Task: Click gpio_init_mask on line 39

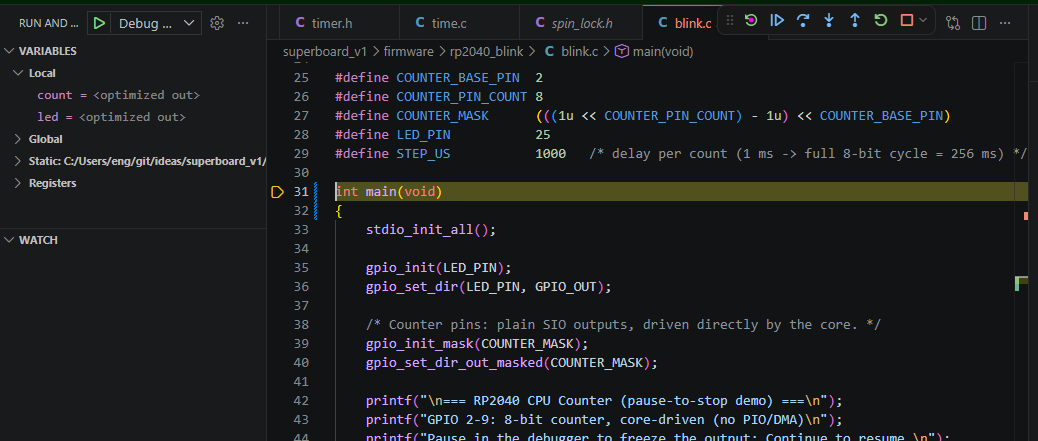Action: (x=420, y=344)
